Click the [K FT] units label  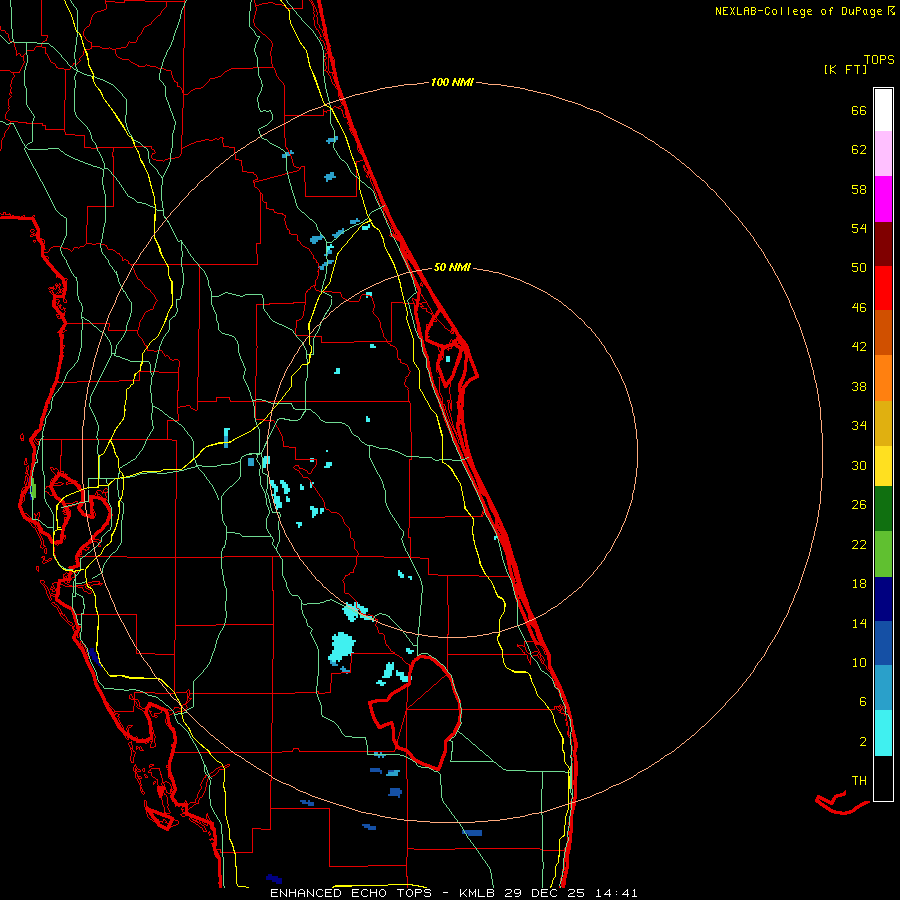pos(845,69)
